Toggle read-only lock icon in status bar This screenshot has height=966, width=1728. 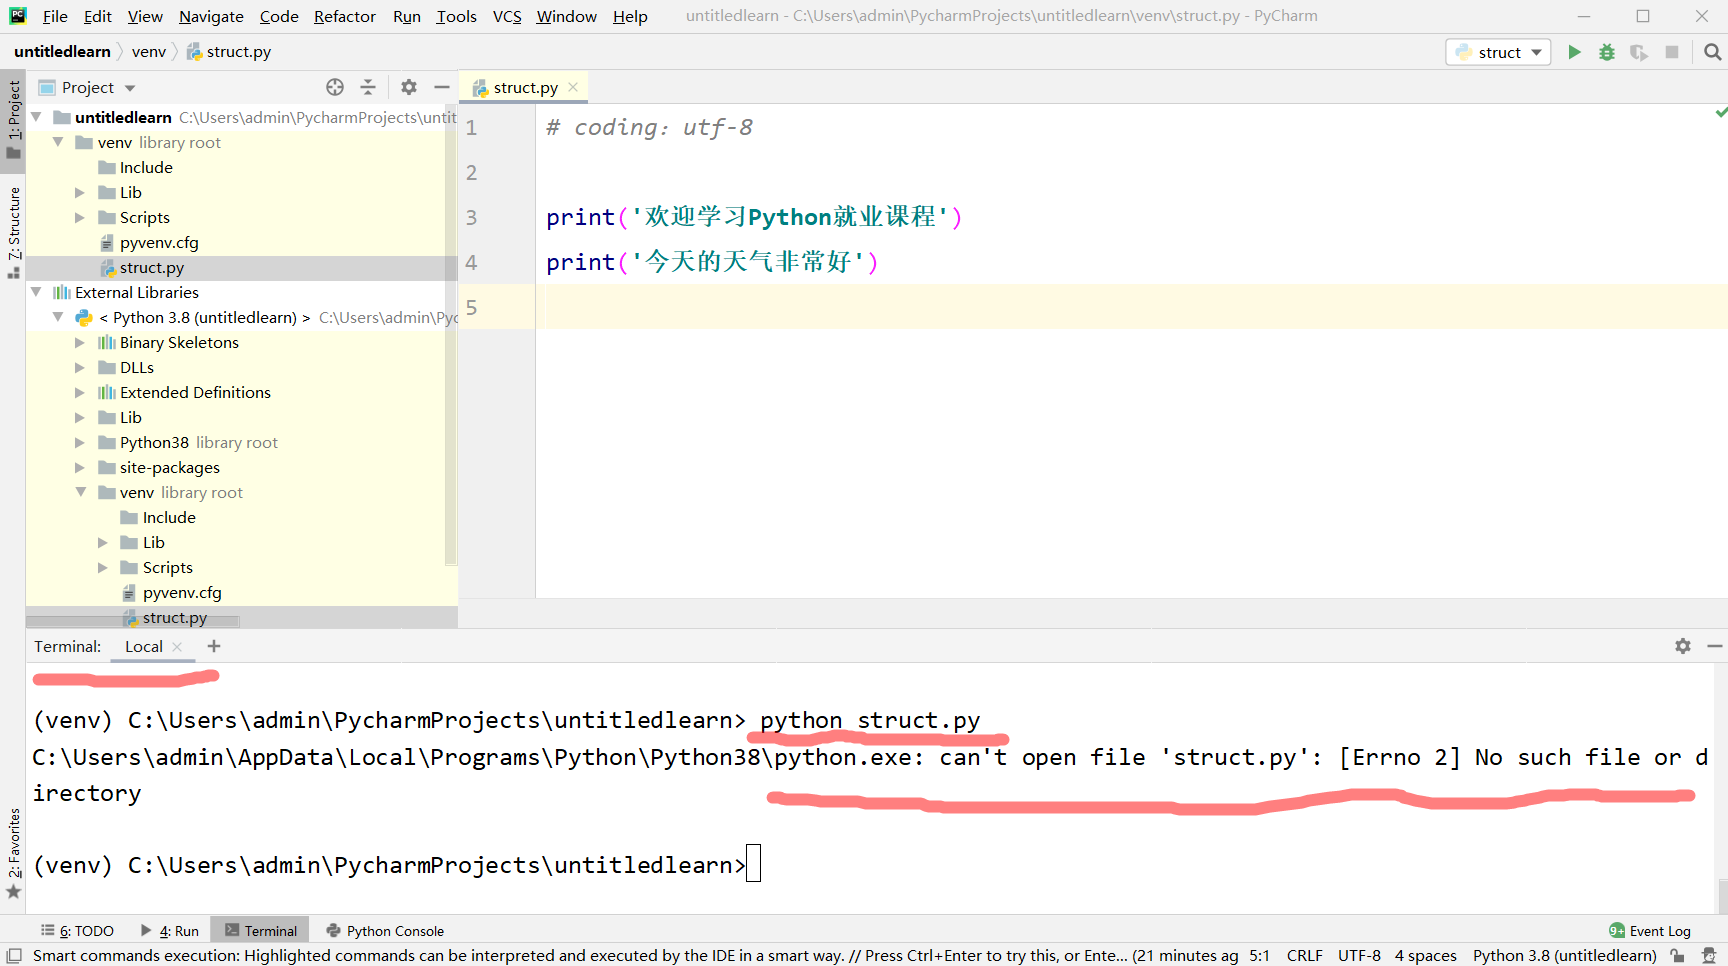(x=1678, y=955)
